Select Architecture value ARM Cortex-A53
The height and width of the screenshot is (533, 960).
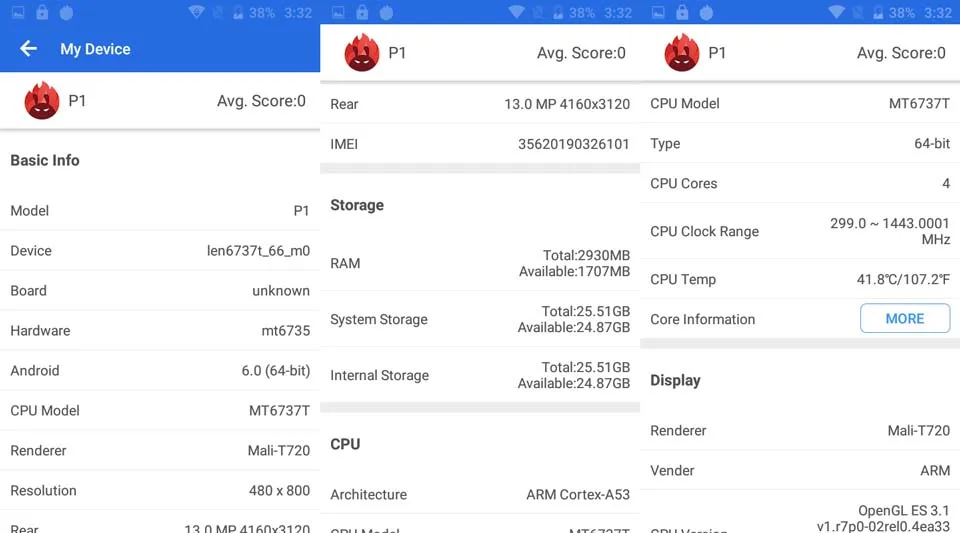tap(578, 494)
